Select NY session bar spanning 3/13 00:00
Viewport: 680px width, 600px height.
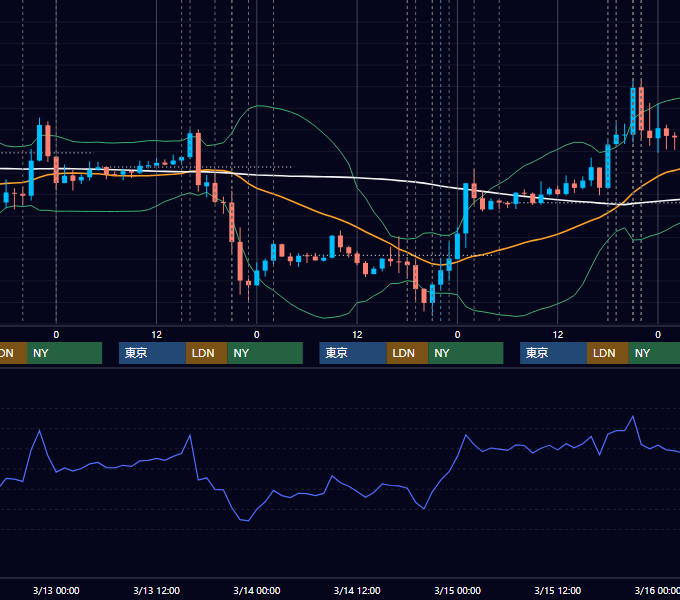tap(64, 353)
